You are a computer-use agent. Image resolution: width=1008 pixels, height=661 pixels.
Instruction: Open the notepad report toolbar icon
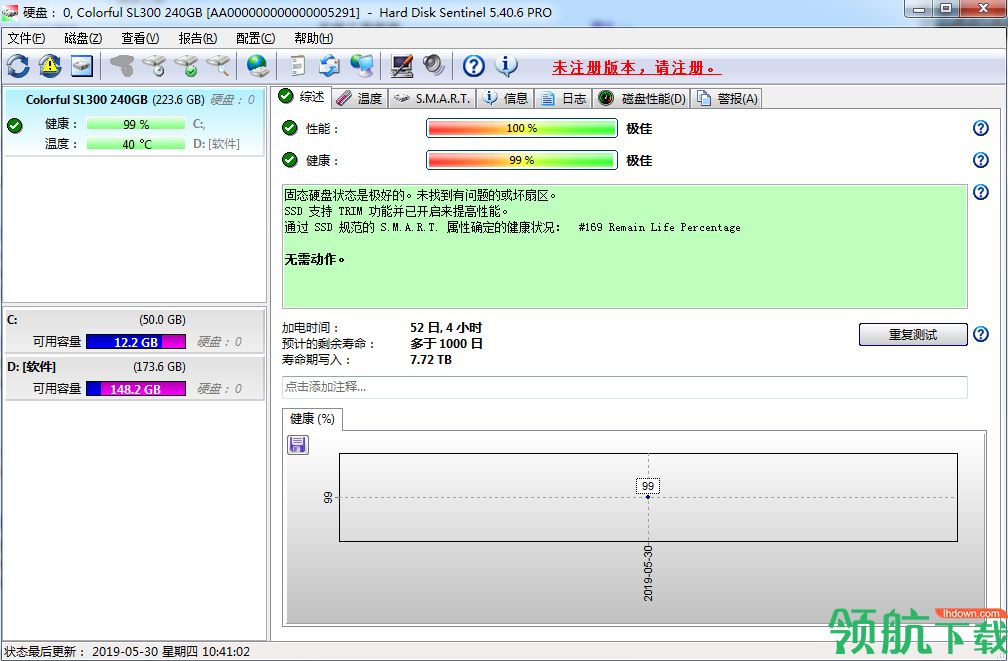(297, 66)
